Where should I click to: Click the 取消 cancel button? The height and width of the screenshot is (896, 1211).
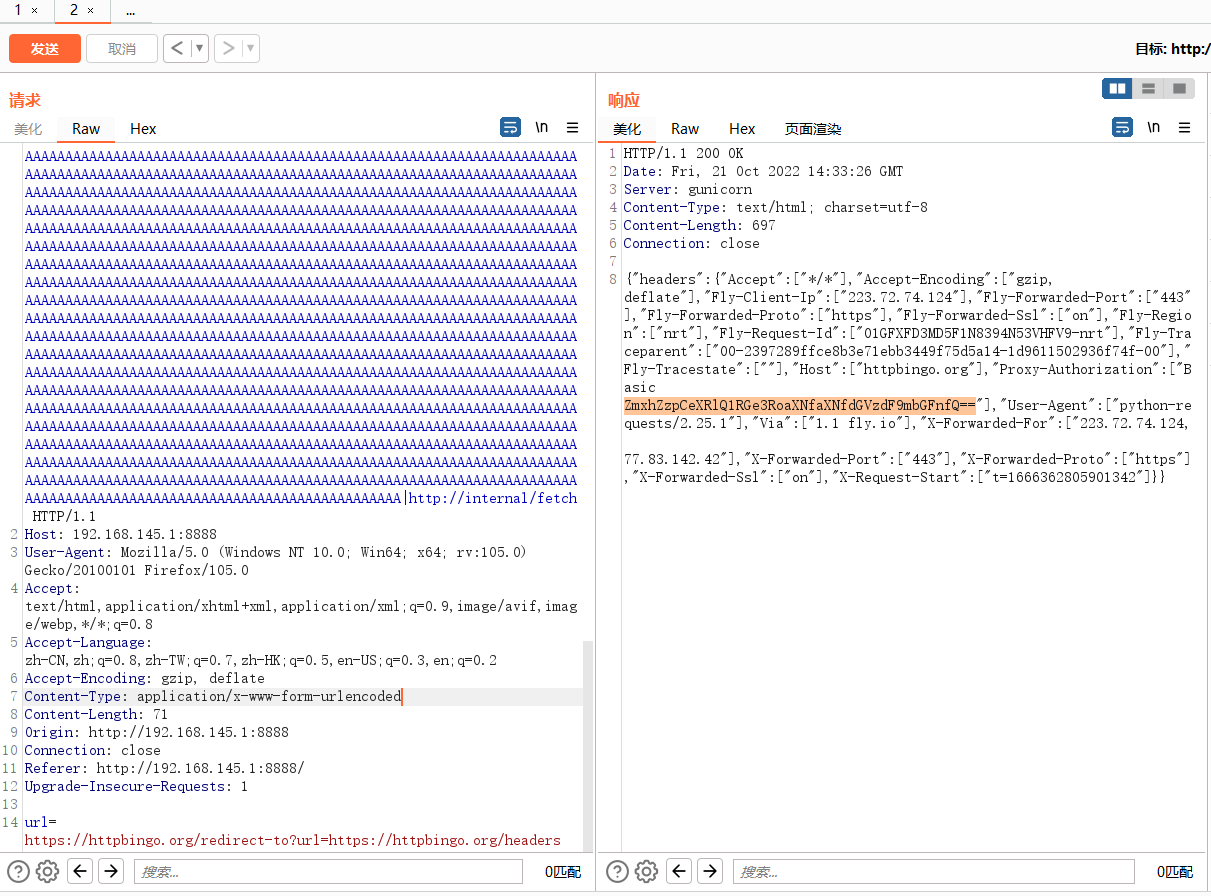tap(122, 48)
